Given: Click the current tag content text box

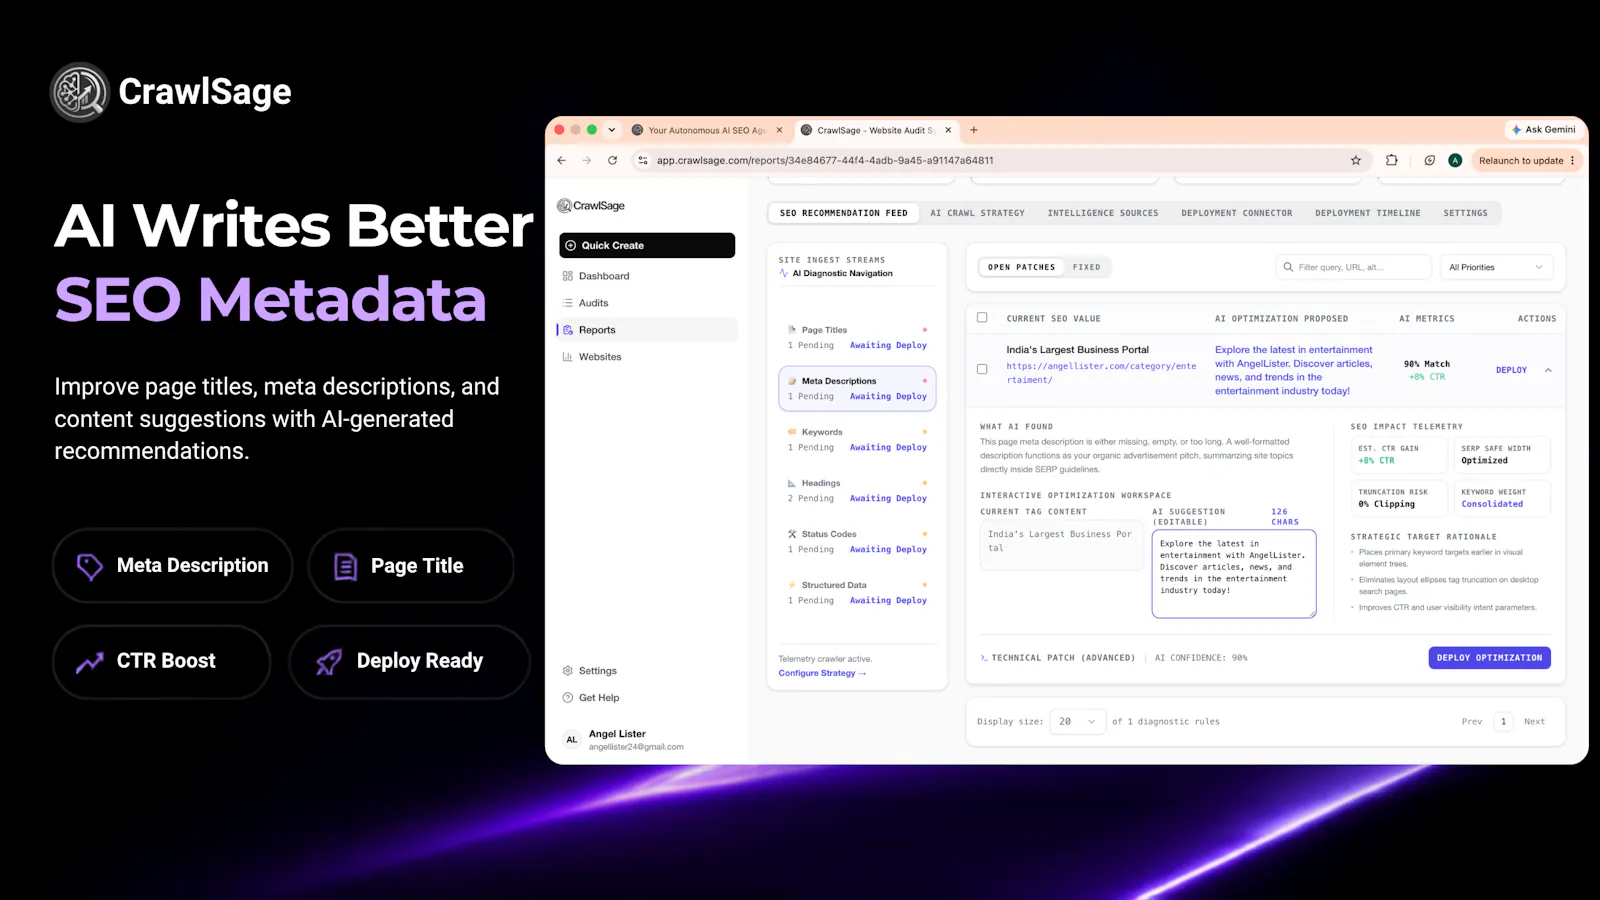Looking at the screenshot, I should (x=1061, y=547).
